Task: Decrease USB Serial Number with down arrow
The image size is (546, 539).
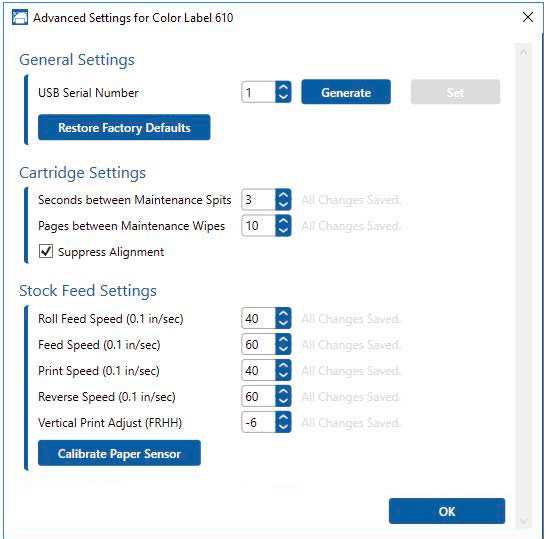Action: click(x=283, y=97)
